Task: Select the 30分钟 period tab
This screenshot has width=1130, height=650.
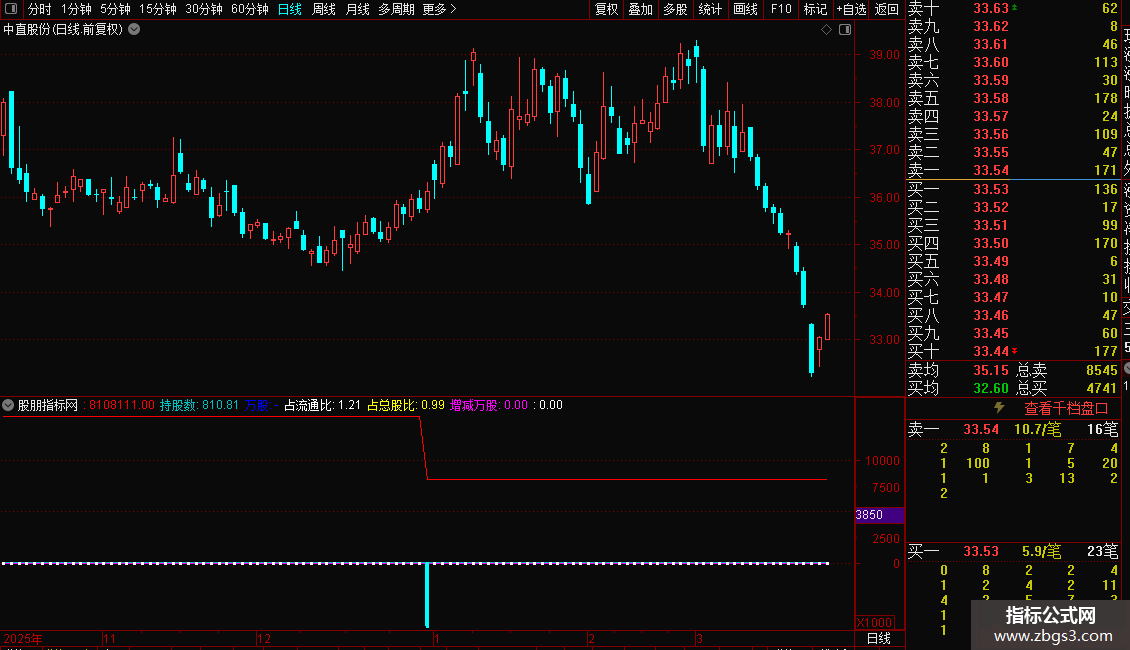Action: pyautogui.click(x=204, y=9)
